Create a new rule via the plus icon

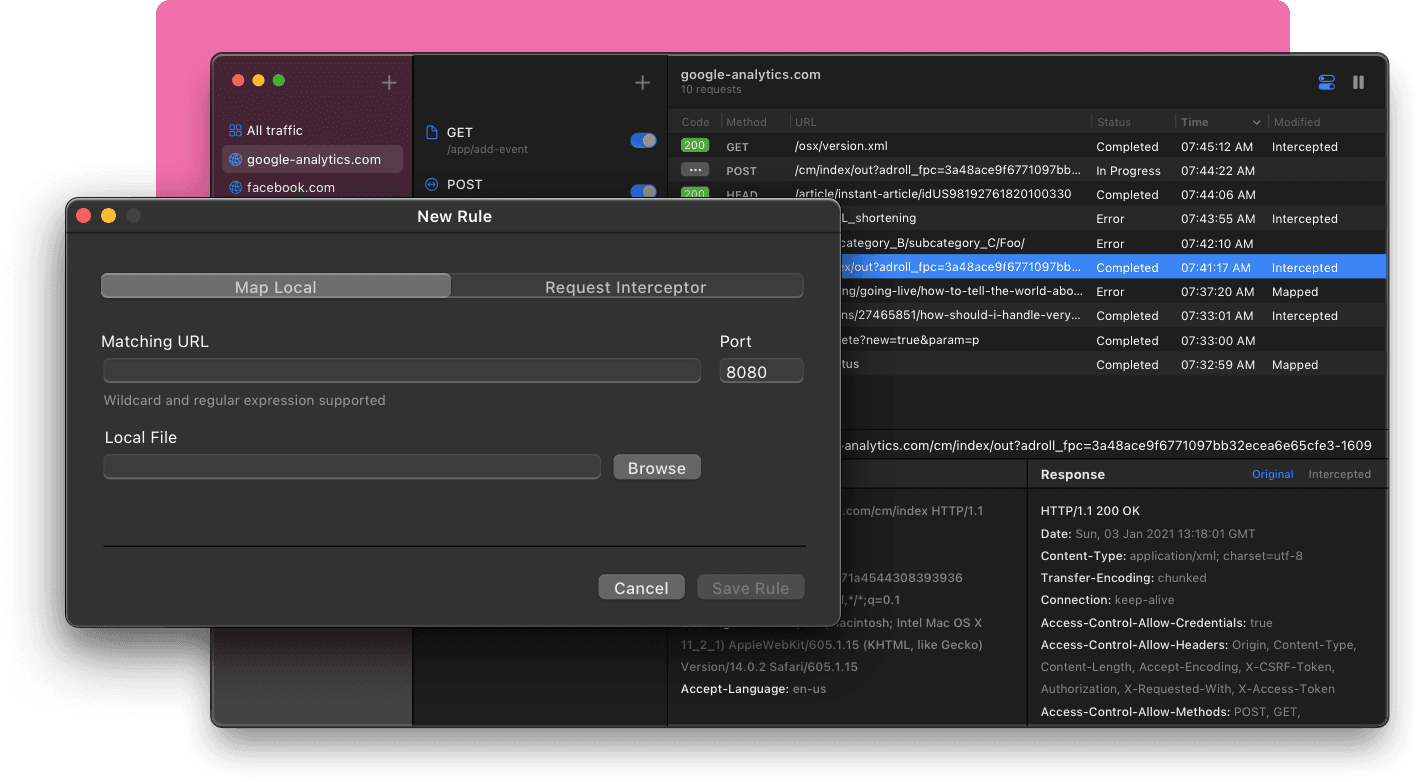point(641,83)
